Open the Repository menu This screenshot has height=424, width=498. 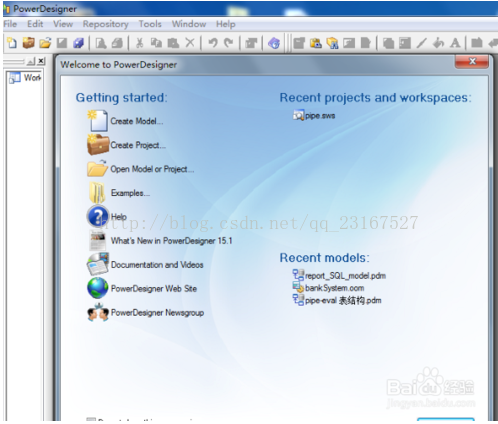click(x=105, y=24)
